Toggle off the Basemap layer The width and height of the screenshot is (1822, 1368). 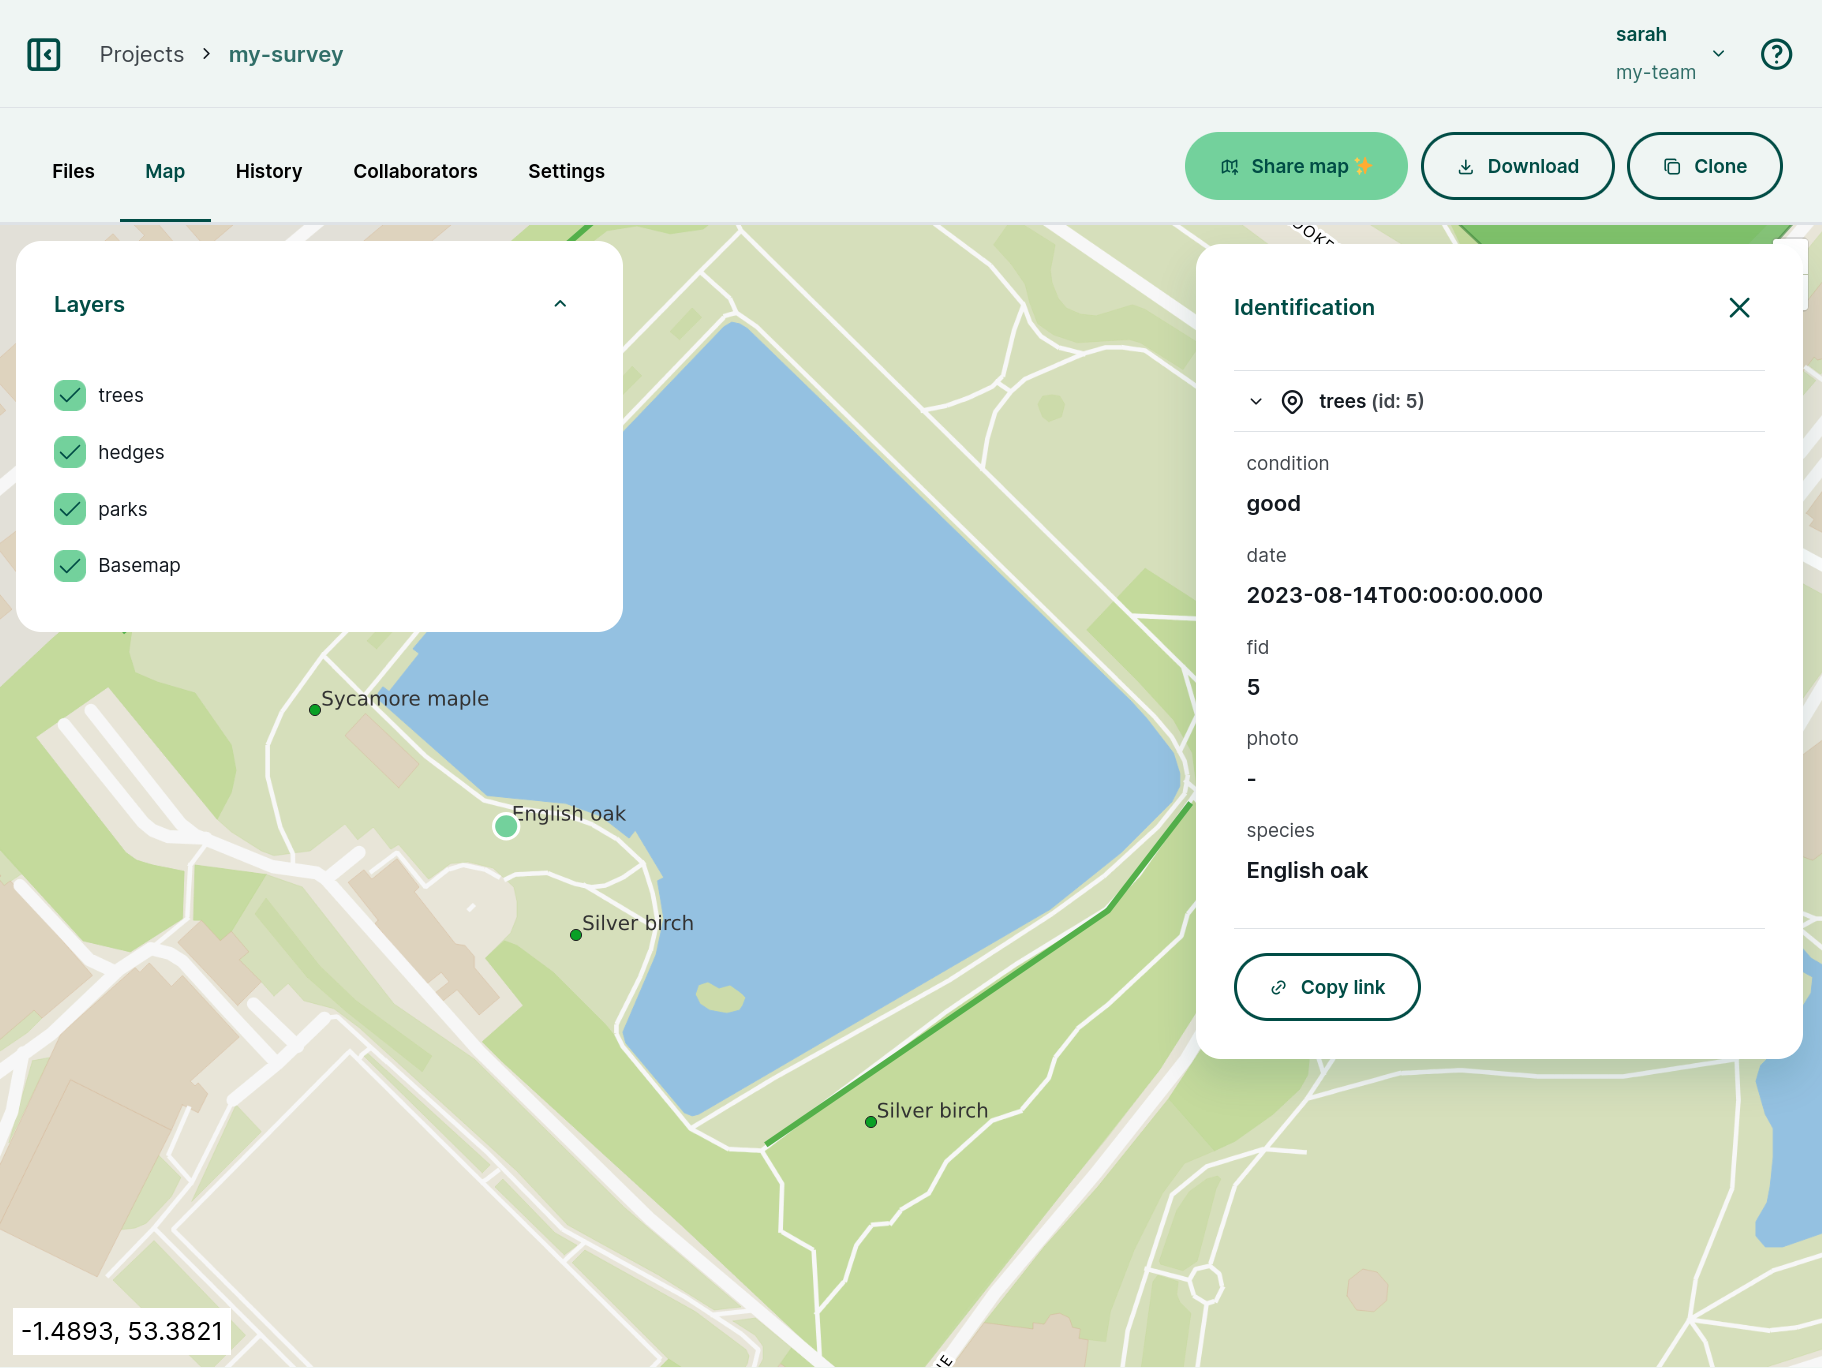pos(69,565)
